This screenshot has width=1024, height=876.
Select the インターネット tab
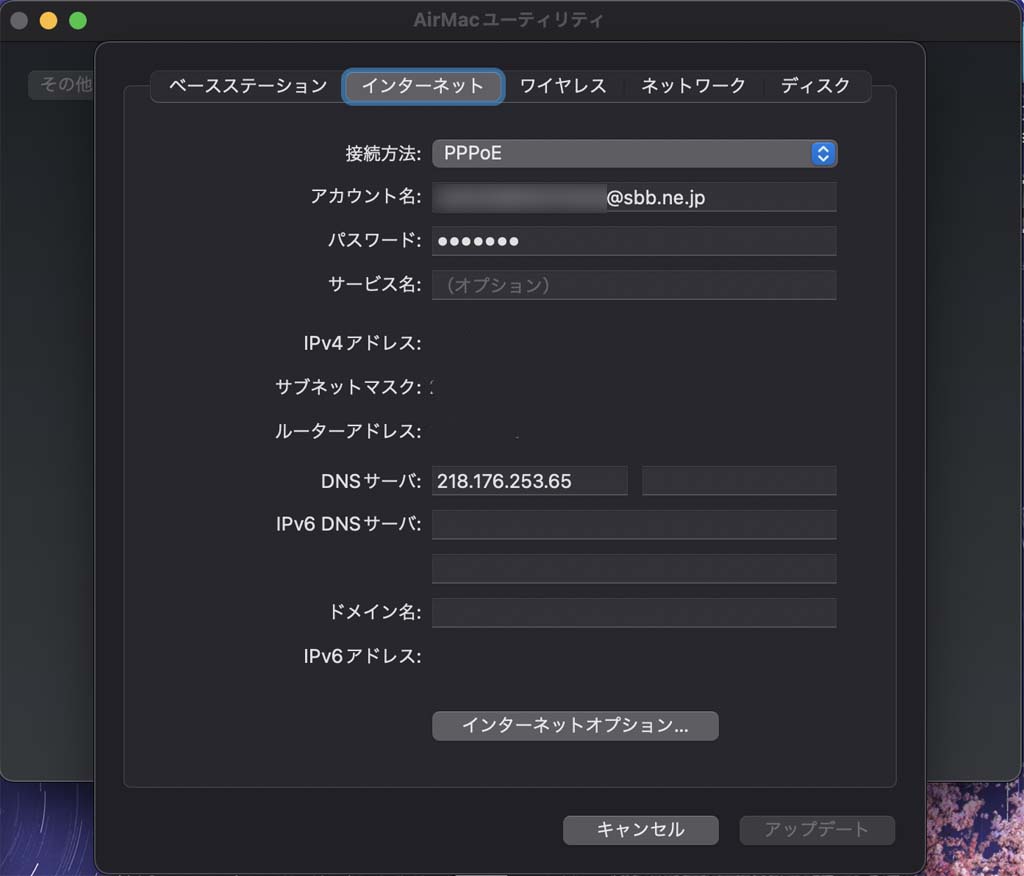pyautogui.click(x=422, y=86)
